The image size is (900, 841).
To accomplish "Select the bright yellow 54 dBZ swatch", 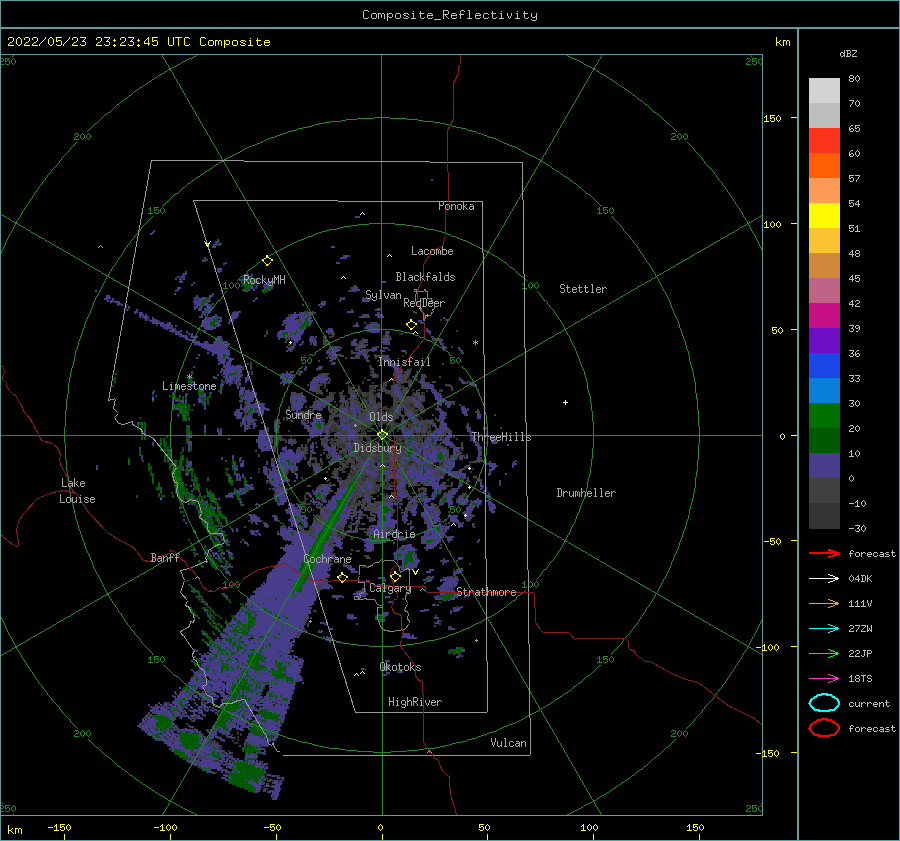I will pyautogui.click(x=824, y=215).
